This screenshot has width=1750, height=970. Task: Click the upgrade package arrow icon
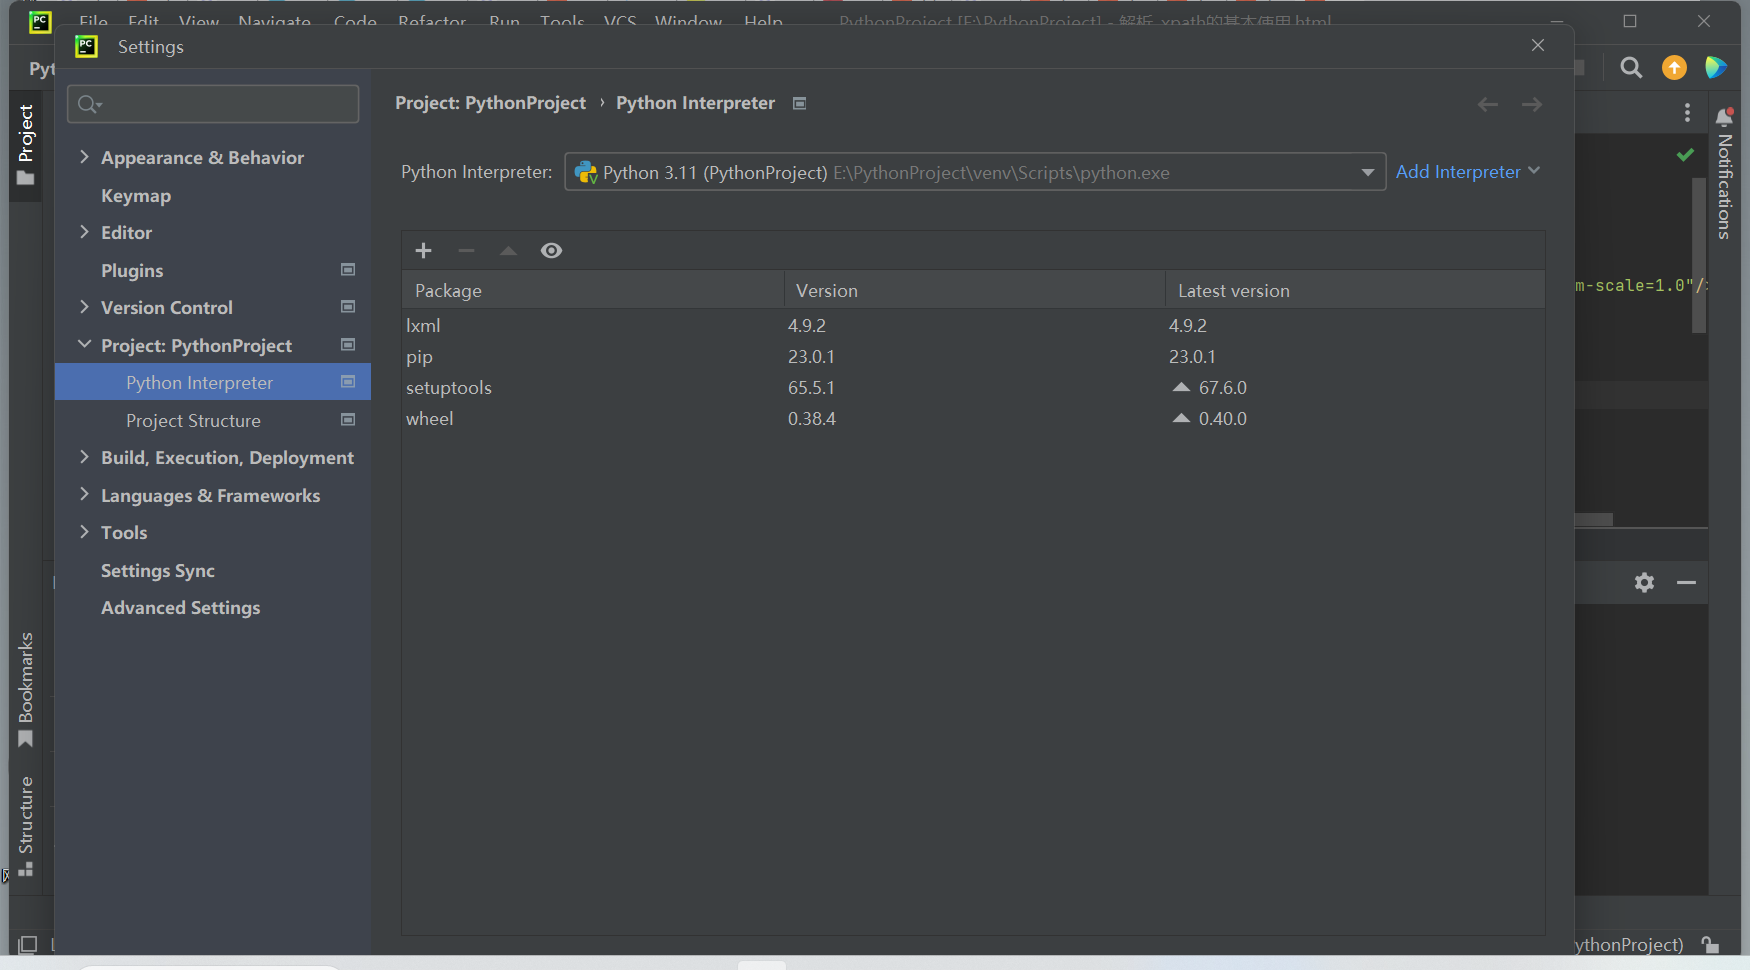(507, 250)
